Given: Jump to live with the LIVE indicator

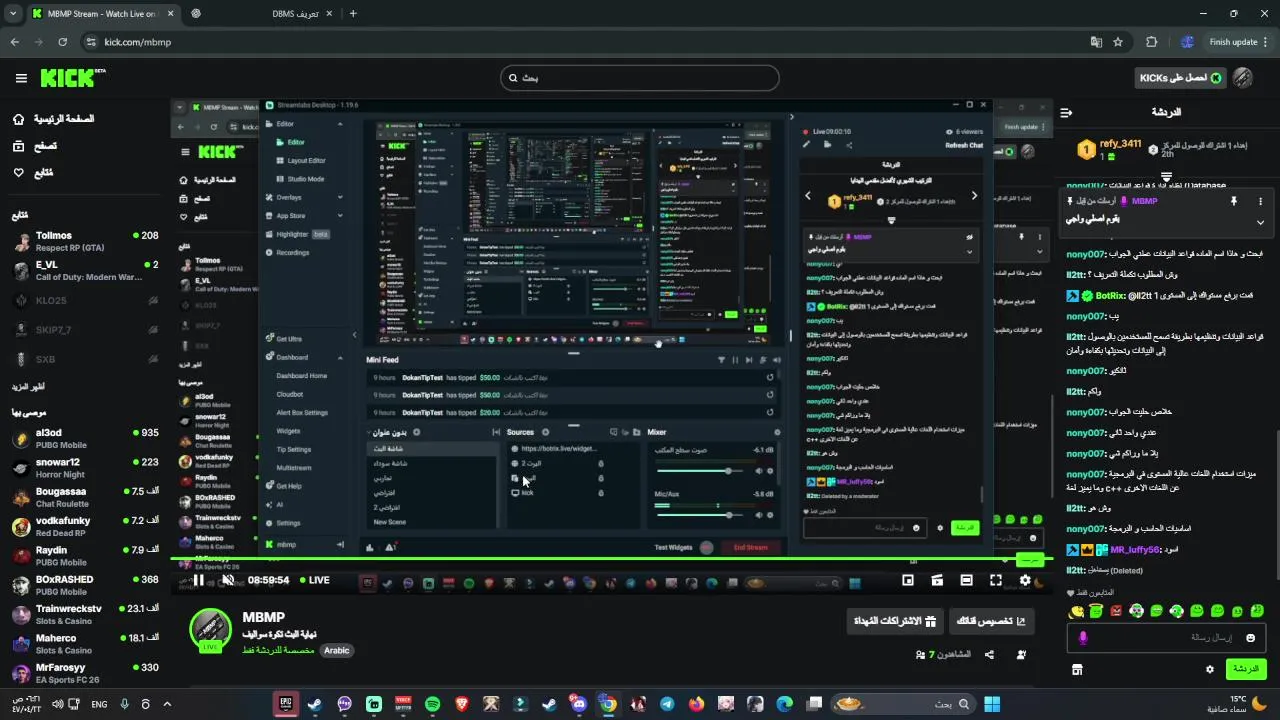Looking at the screenshot, I should point(314,580).
